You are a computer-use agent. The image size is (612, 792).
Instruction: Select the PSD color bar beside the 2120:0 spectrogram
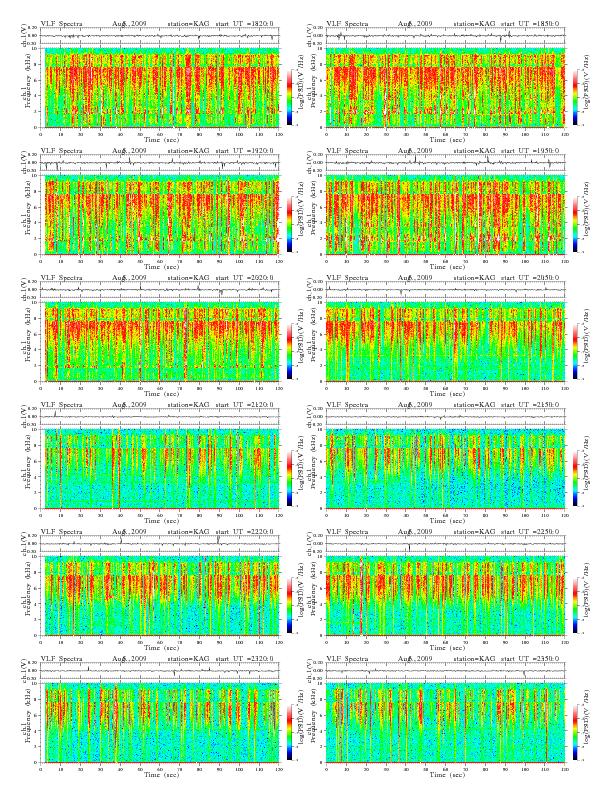pos(289,478)
